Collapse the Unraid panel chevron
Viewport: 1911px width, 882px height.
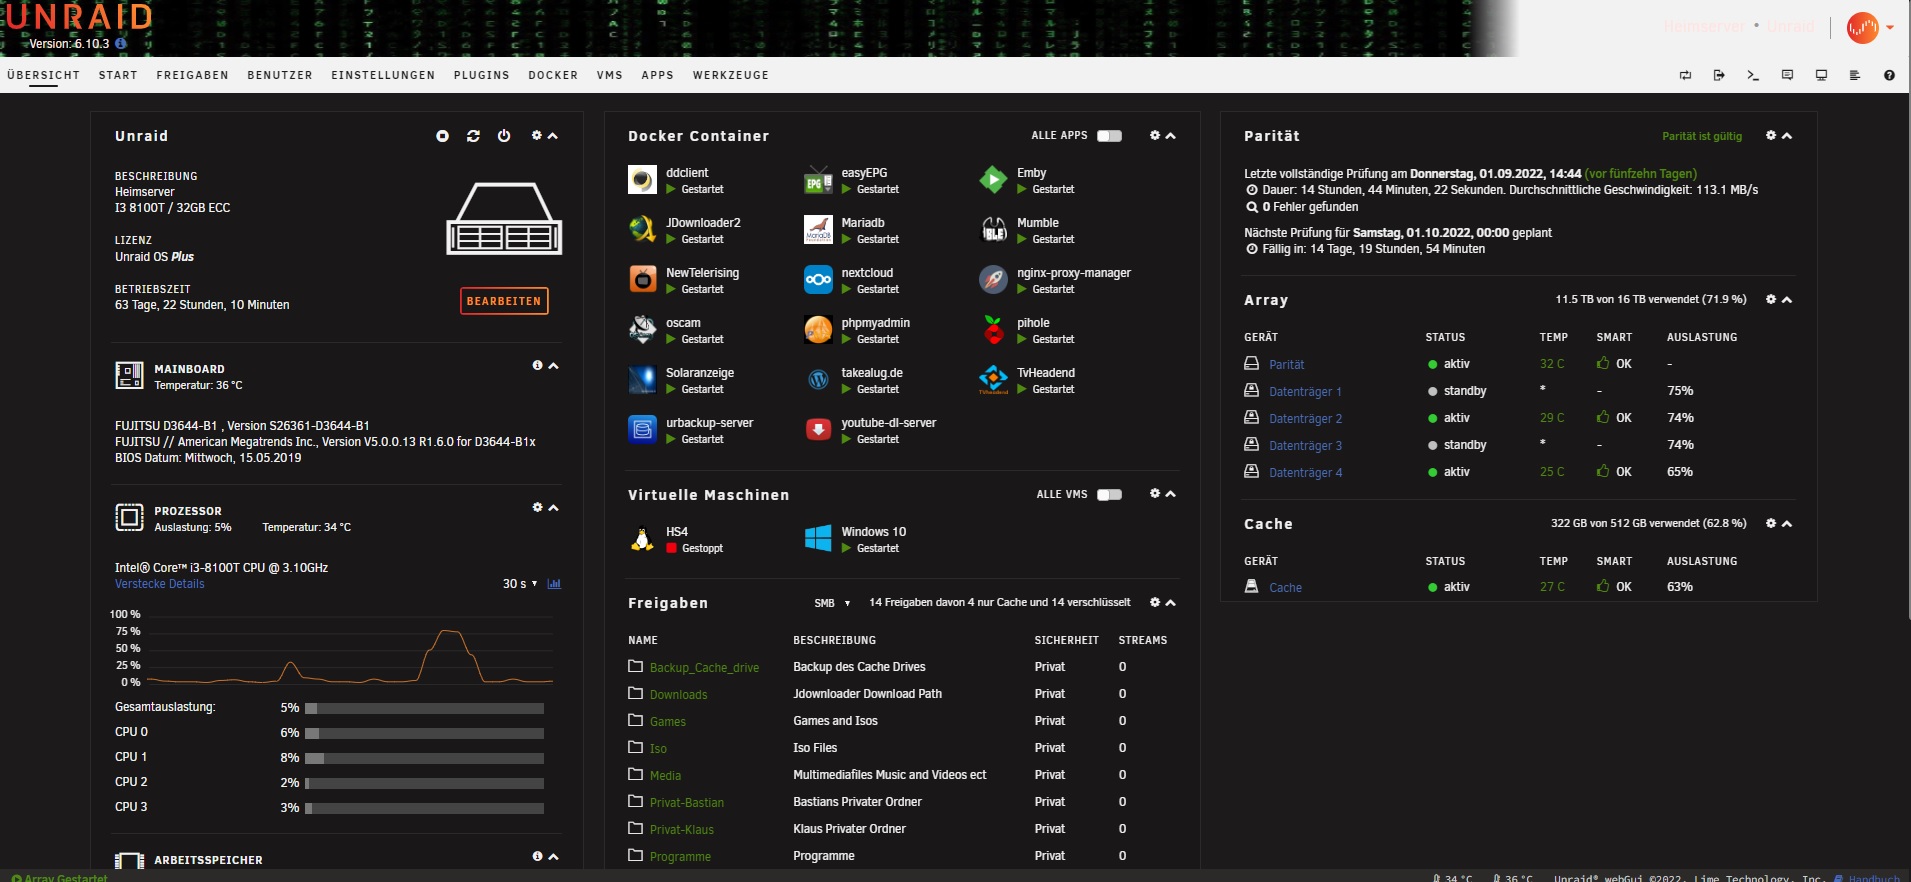click(x=553, y=136)
